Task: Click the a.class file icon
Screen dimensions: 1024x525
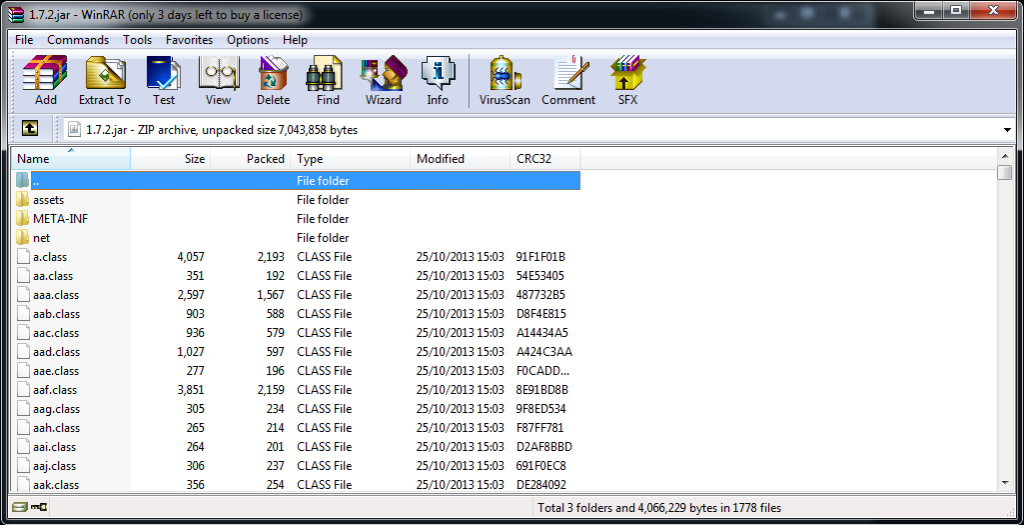Action: coord(24,256)
